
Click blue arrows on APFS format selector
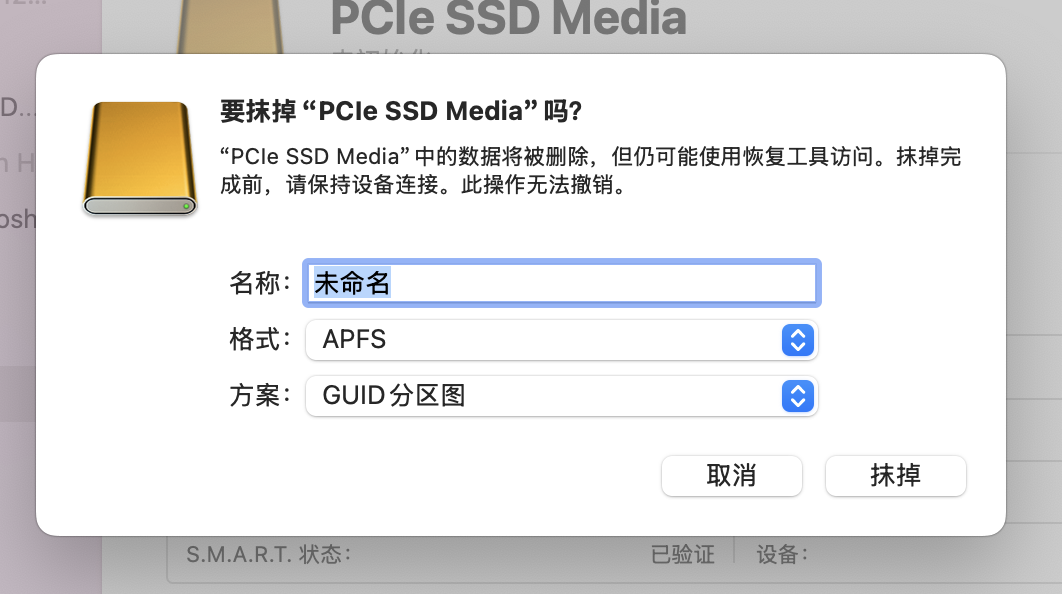point(796,340)
